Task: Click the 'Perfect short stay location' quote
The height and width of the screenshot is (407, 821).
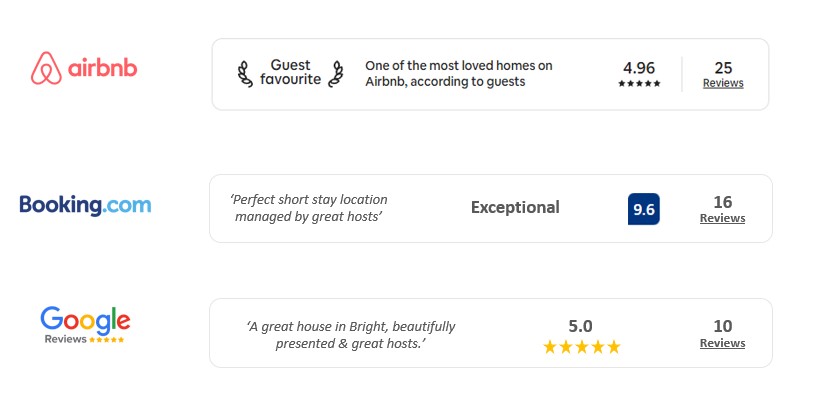Action: tap(309, 208)
